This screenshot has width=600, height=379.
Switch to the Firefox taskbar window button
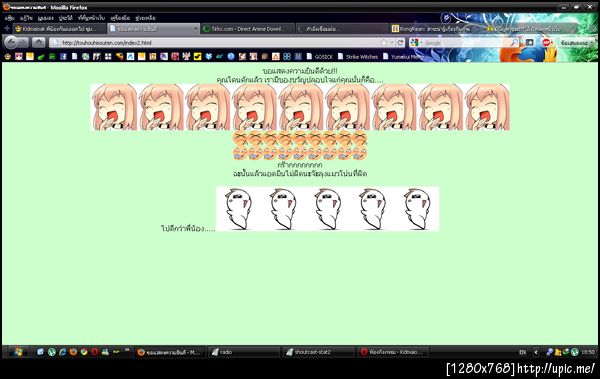170,352
